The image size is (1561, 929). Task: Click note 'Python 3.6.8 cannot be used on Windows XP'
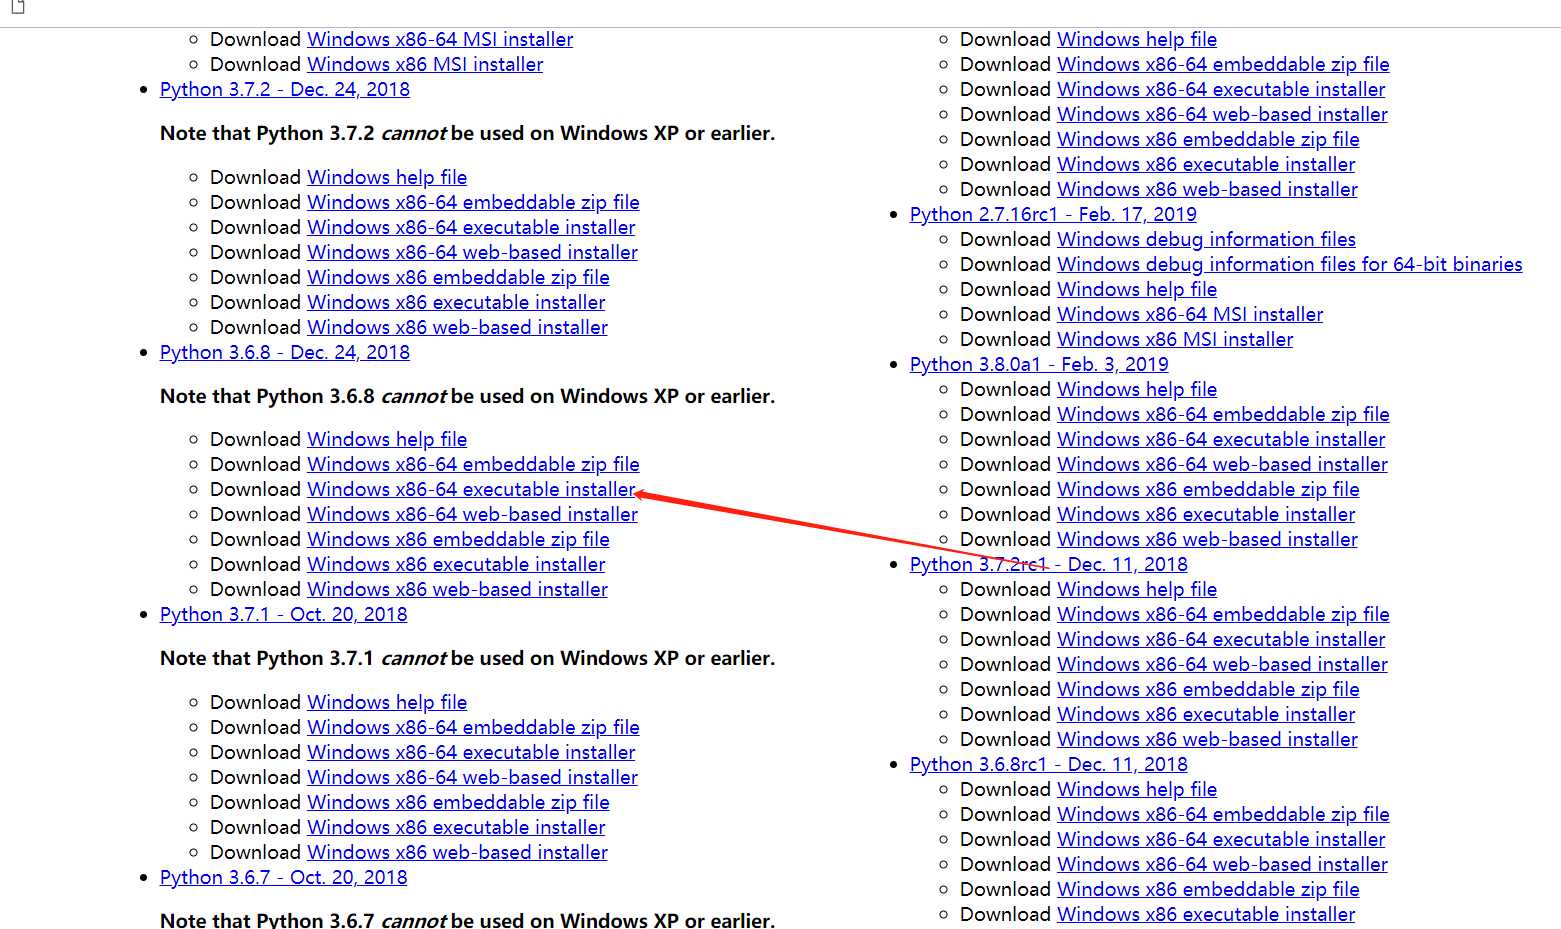(x=467, y=396)
